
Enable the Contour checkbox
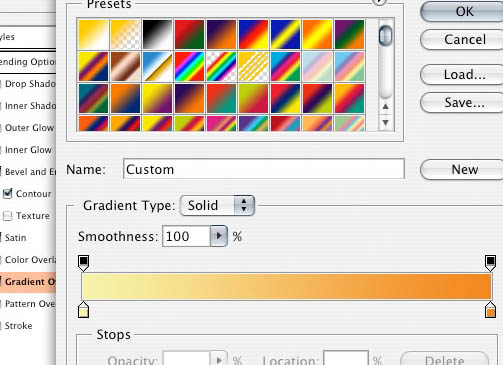7,194
